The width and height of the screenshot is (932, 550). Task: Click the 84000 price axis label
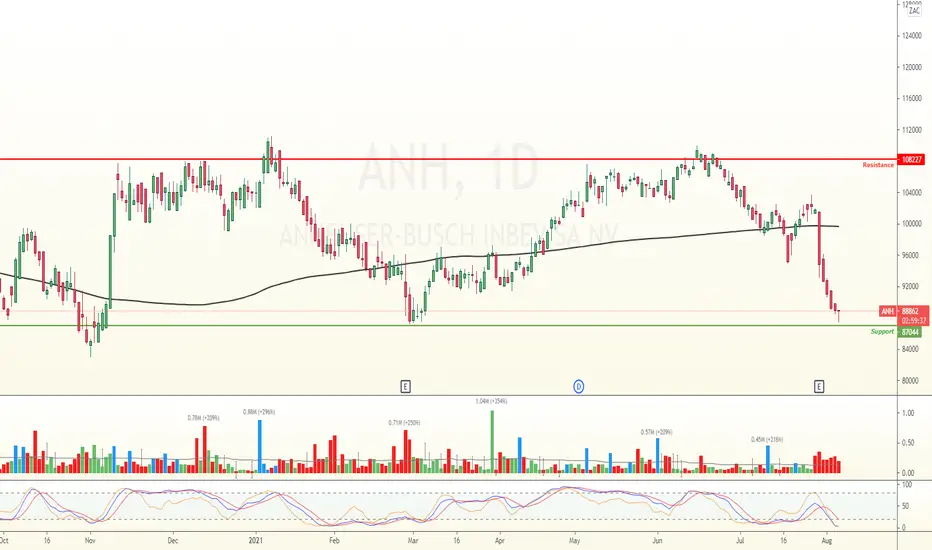[x=912, y=350]
